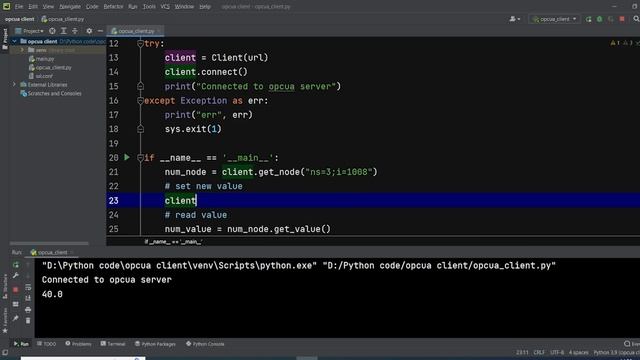Screen dimensions: 640x360
Task: Click the green run gutter arrow on line 20
Action: pyautogui.click(x=127, y=157)
